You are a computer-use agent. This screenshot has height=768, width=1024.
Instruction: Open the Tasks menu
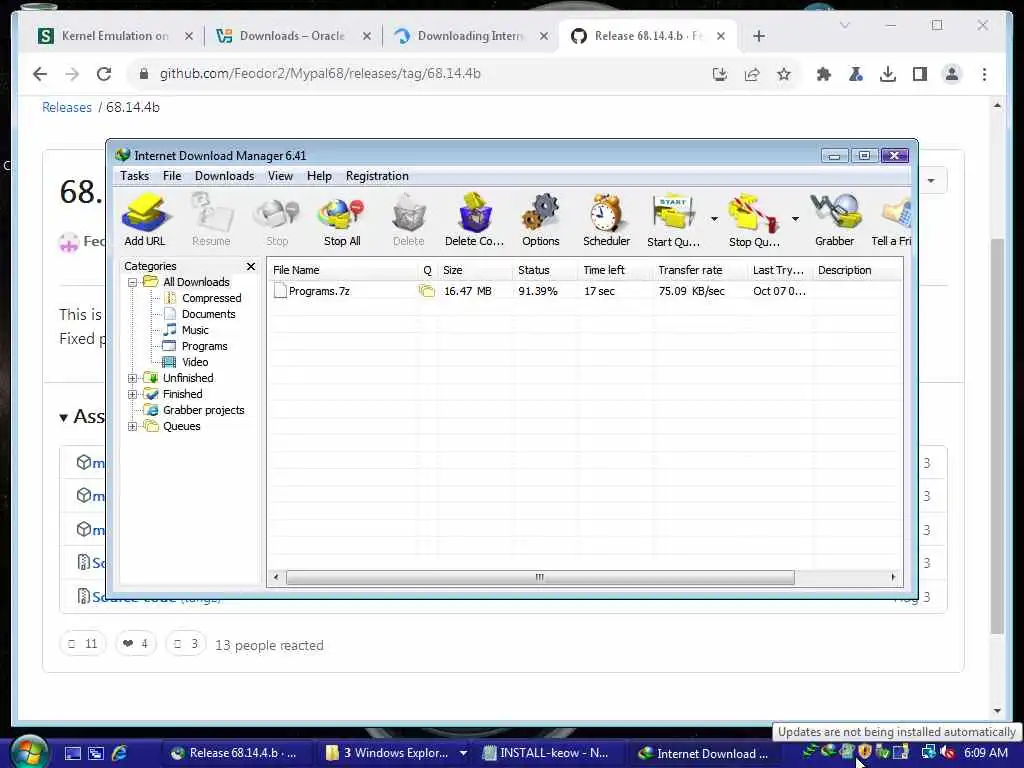click(x=135, y=176)
